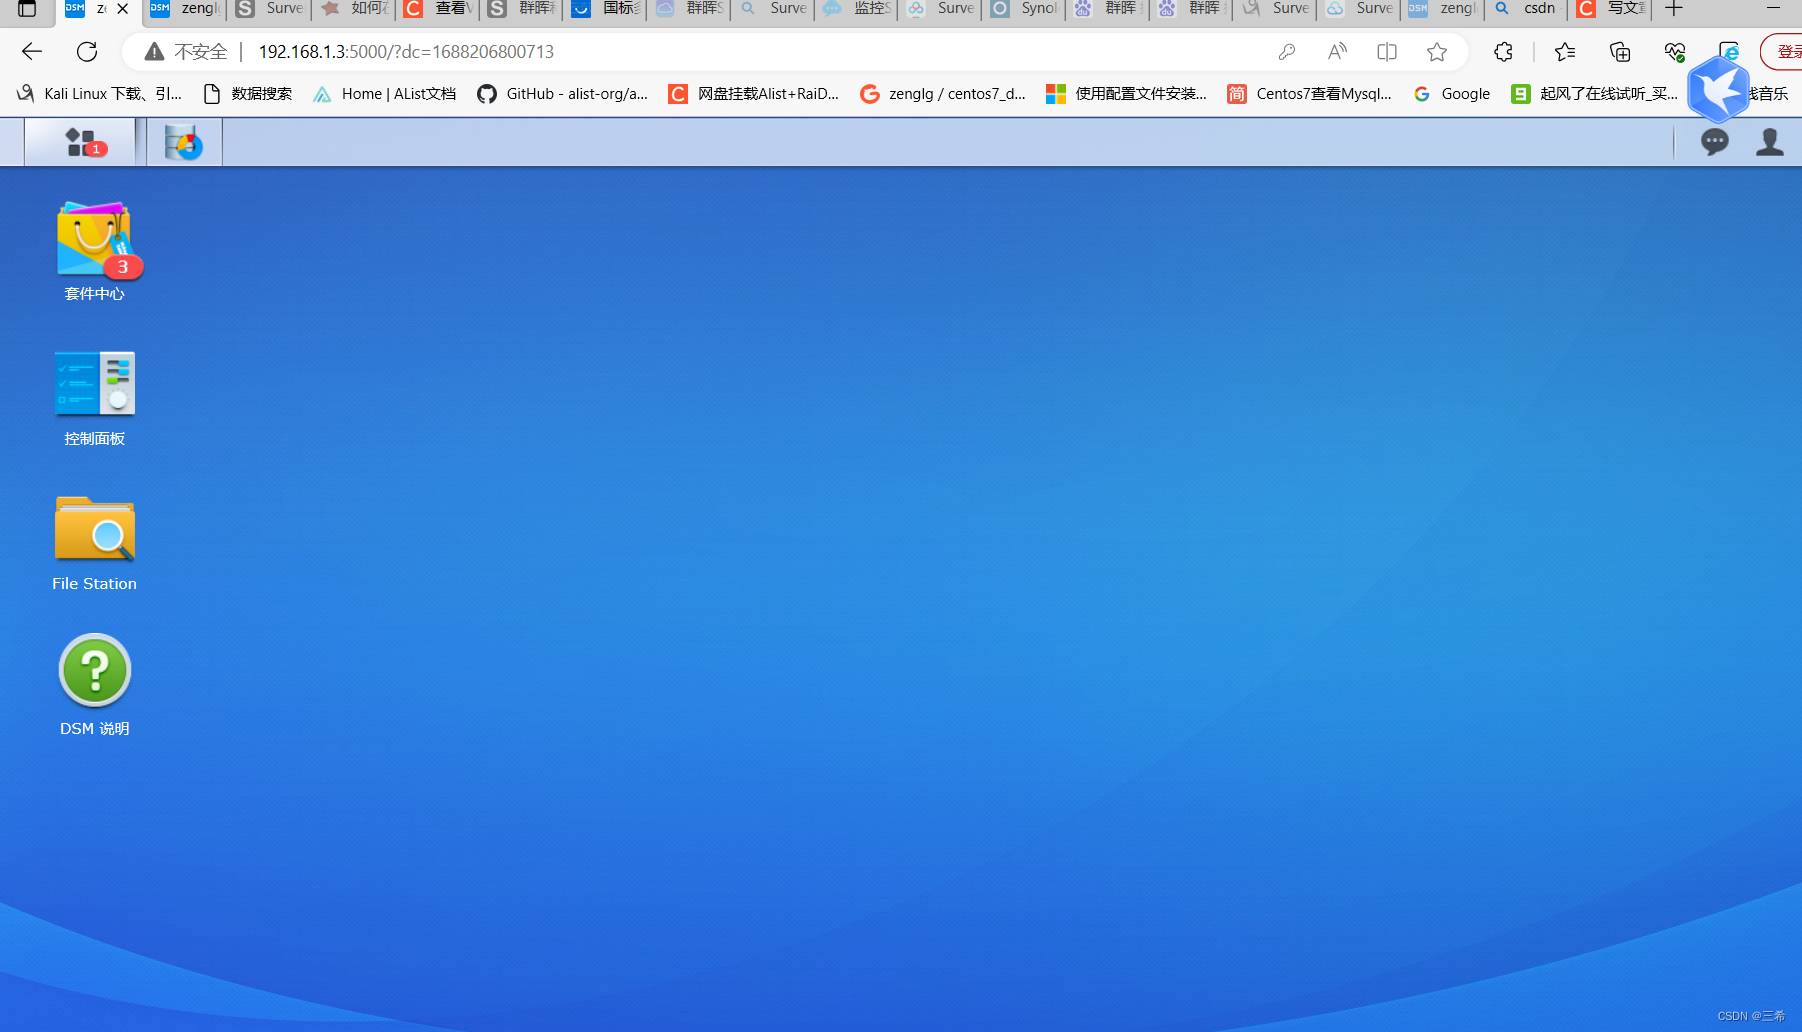This screenshot has height=1032, width=1802.
Task: Click the Read aloud icon
Action: coord(1337,52)
